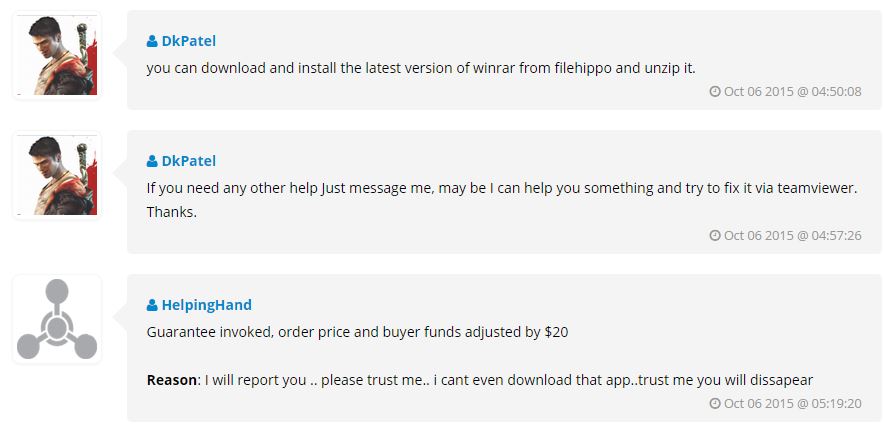Click the user icon next to HelpingHand

(x=152, y=305)
